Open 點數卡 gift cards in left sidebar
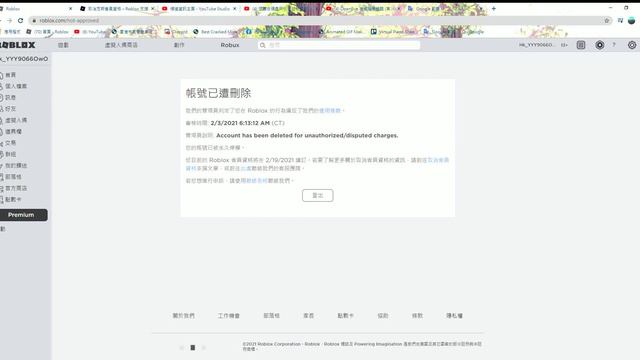The width and height of the screenshot is (640, 360). point(11,199)
